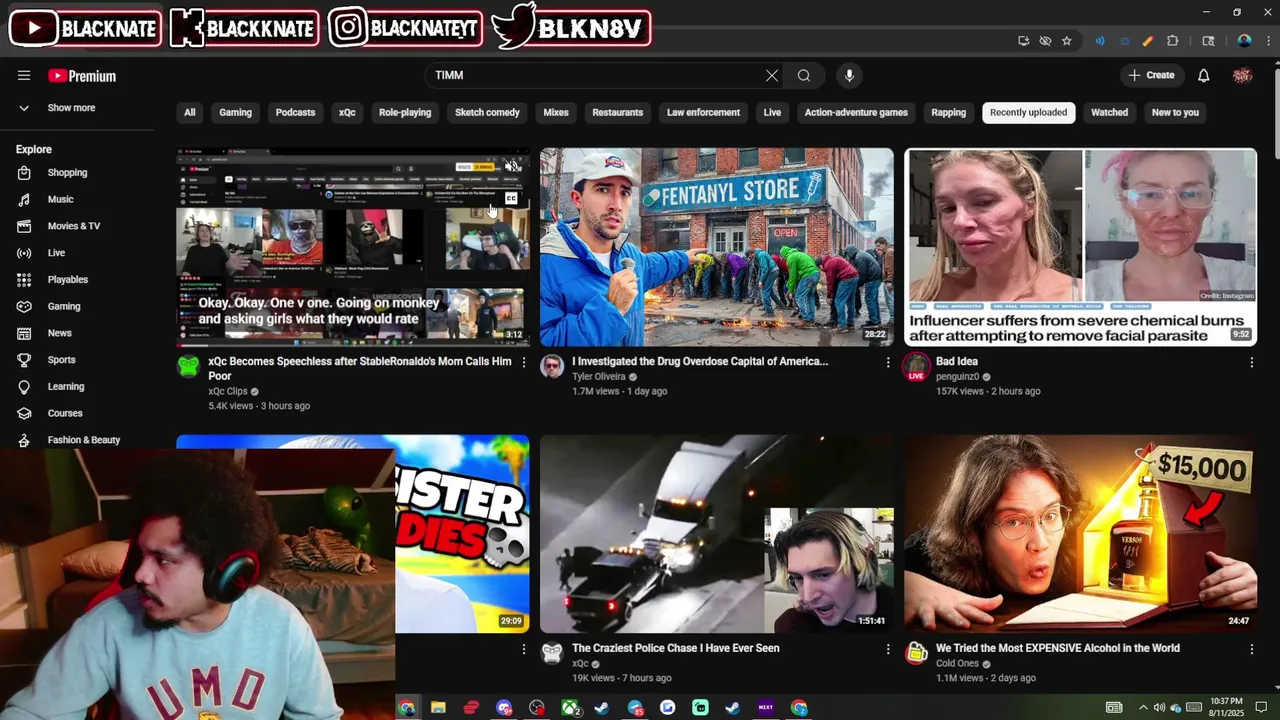Click the install app icon in address bar
The image size is (1280, 720).
(x=1023, y=41)
